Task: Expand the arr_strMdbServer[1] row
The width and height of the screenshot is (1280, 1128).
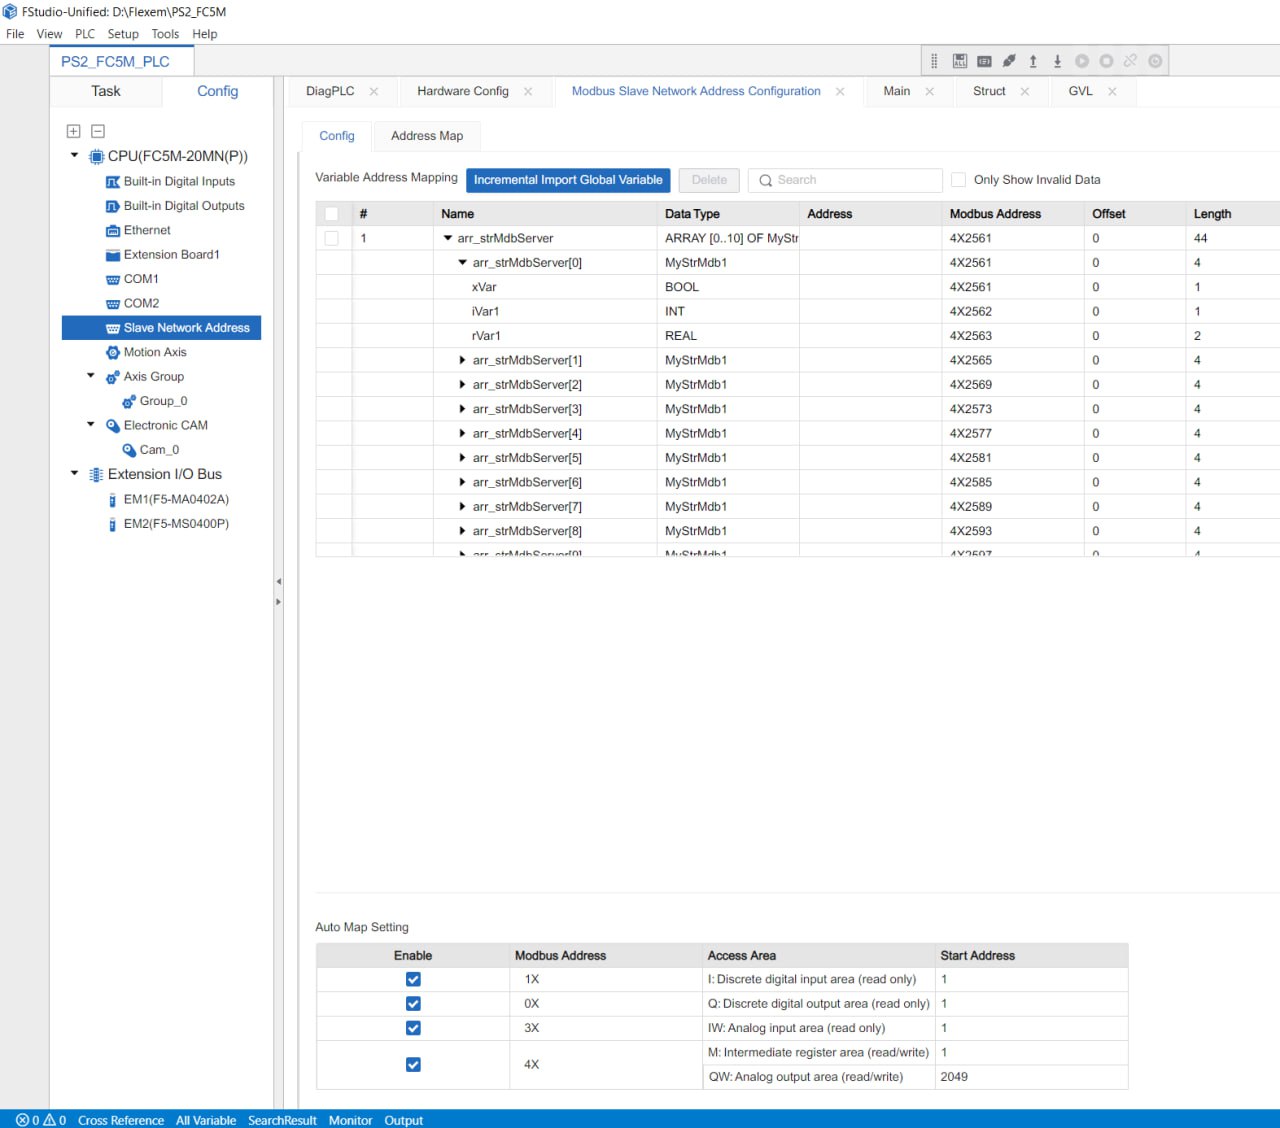Action: click(x=462, y=360)
